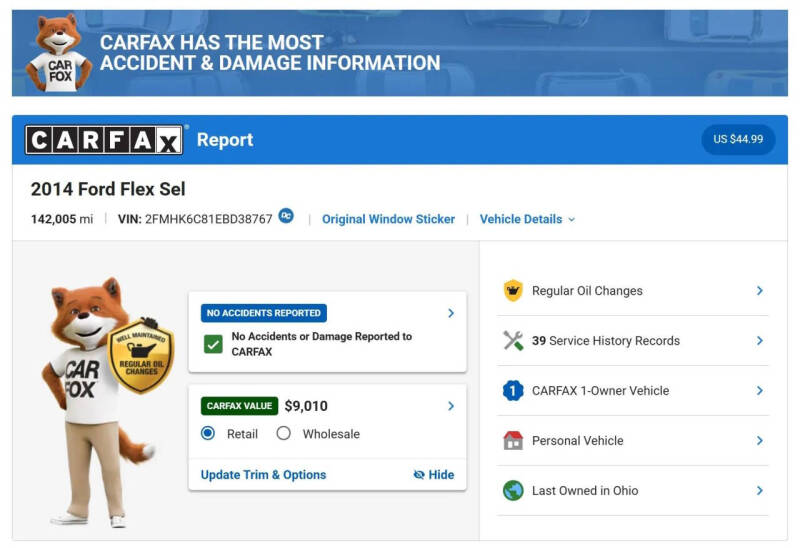This screenshot has height=548, width=800.
Task: Open the No Accidents Reported chevron
Action: [451, 313]
